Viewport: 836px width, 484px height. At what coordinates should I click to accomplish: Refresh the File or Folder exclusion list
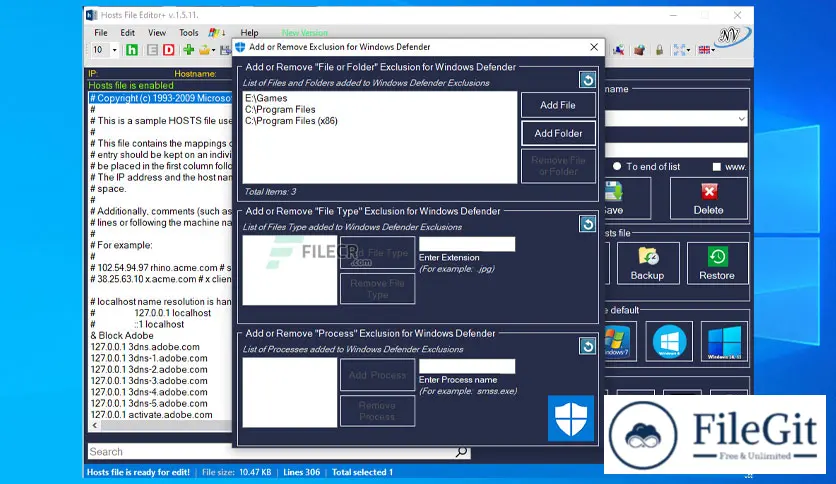(x=588, y=80)
